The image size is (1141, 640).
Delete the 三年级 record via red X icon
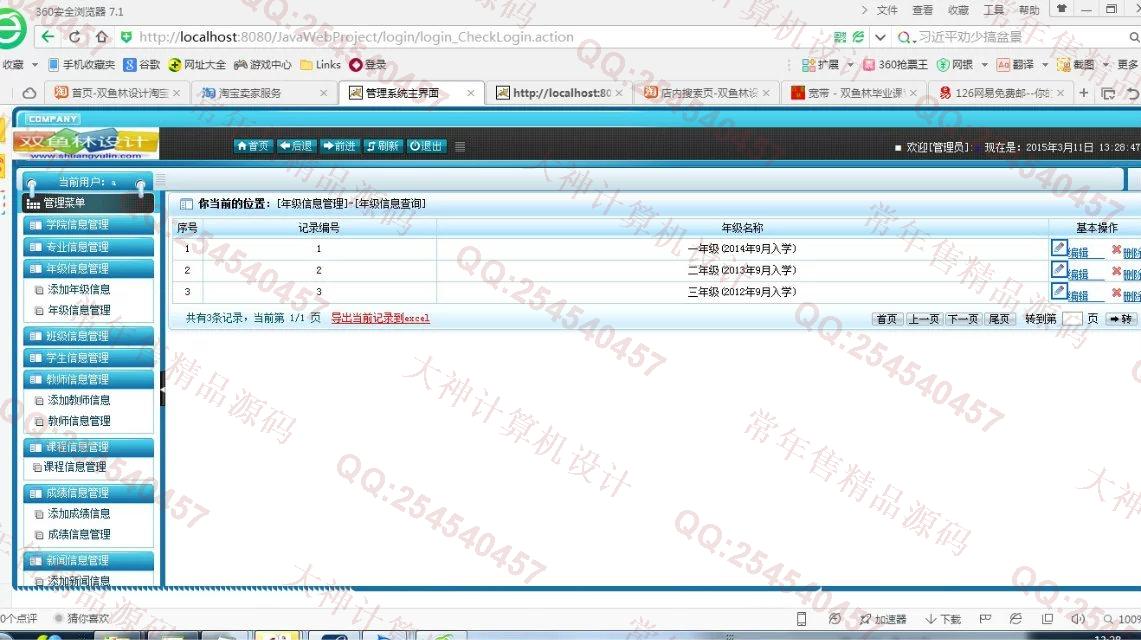tap(1116, 293)
